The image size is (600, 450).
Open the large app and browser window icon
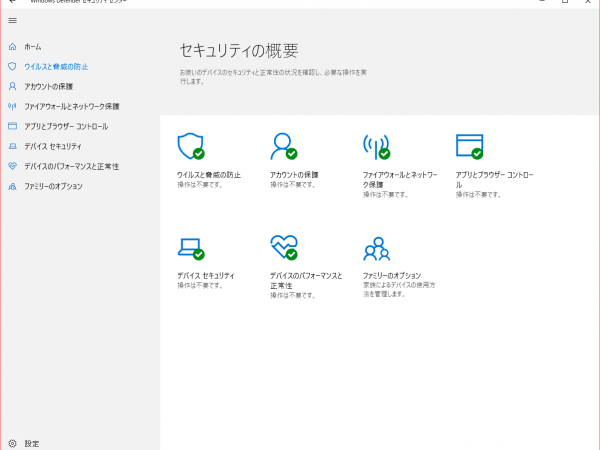pos(470,147)
